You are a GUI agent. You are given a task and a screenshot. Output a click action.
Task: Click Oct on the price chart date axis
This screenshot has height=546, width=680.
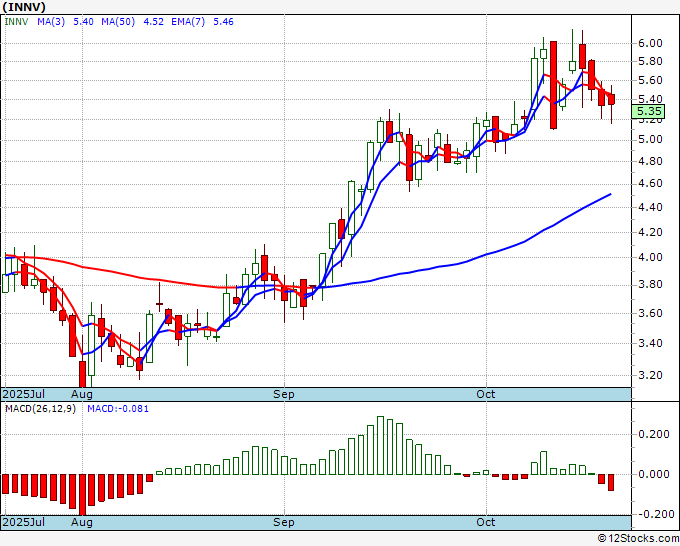(x=485, y=394)
